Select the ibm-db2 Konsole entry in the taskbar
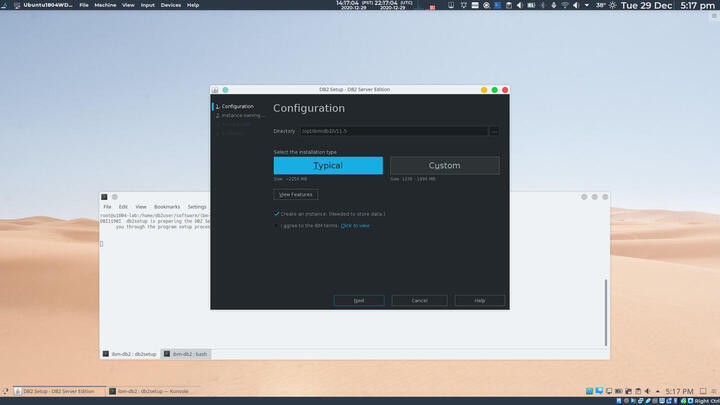Screen dimensions: 720x405 click(152, 391)
